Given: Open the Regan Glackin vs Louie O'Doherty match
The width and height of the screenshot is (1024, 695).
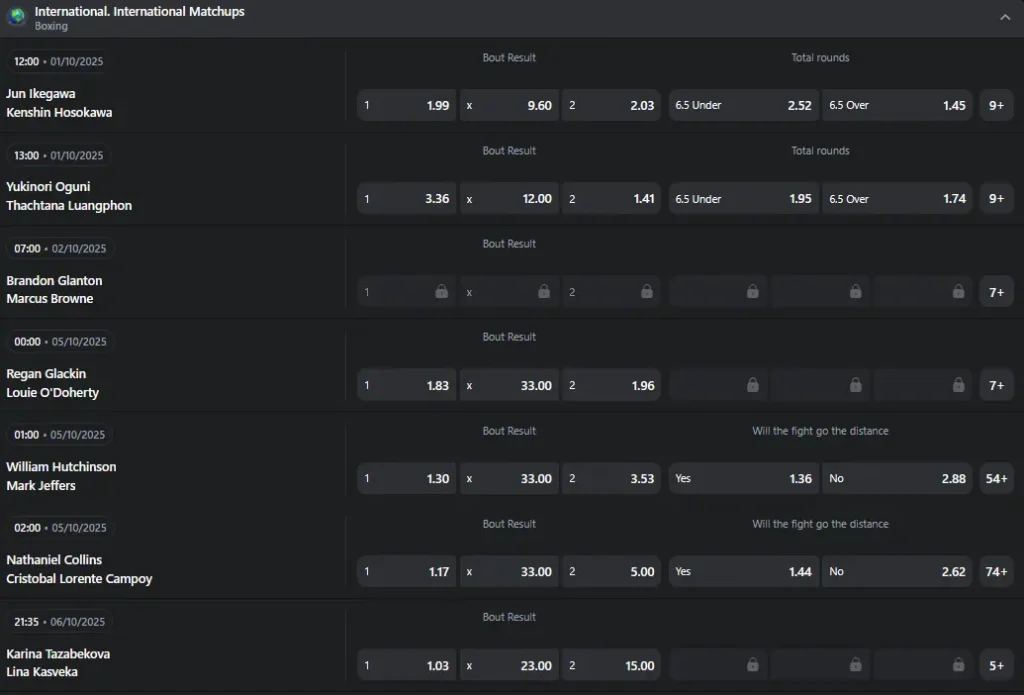Looking at the screenshot, I should [x=53, y=383].
